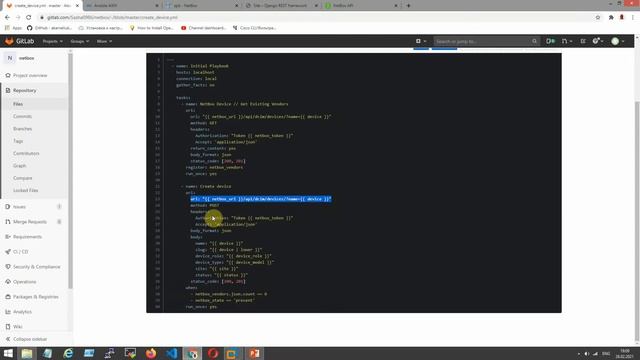Select Compare in repository submenu
This screenshot has height=360, width=640.
[x=22, y=178]
